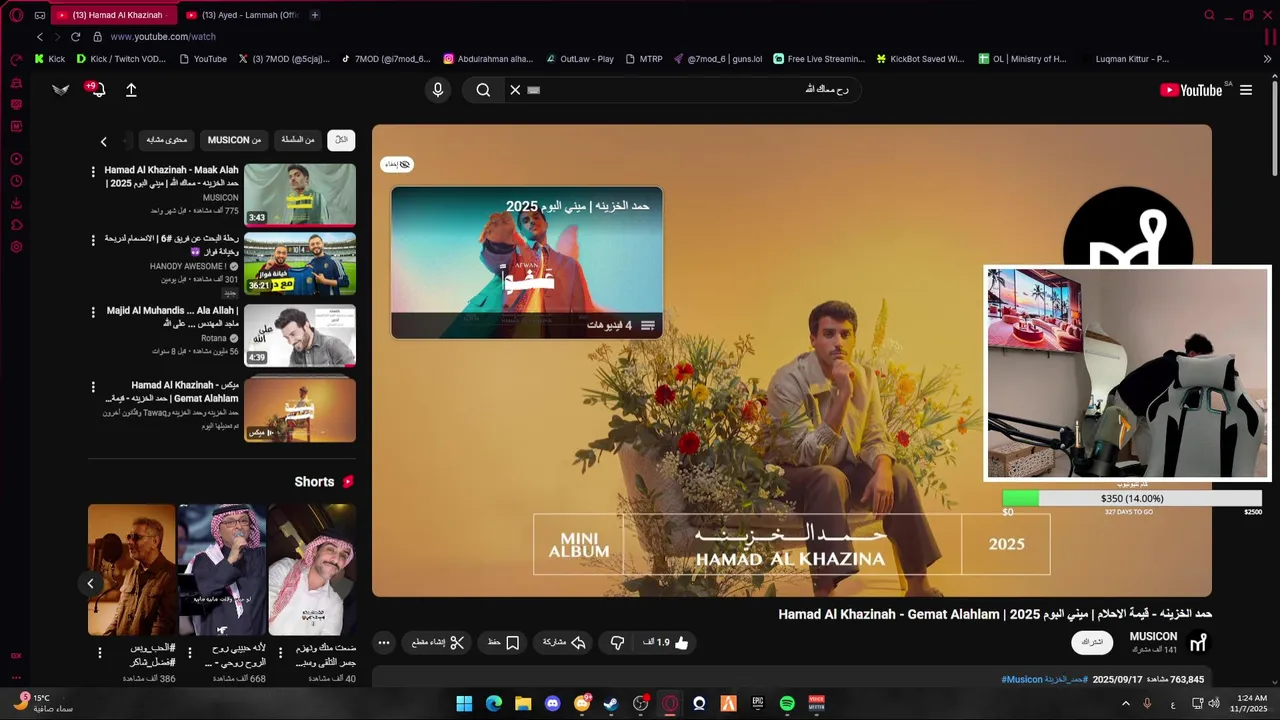Screen dimensions: 1280x720
Task: Open options for Gemat Alahlam mix
Action: click(93, 386)
